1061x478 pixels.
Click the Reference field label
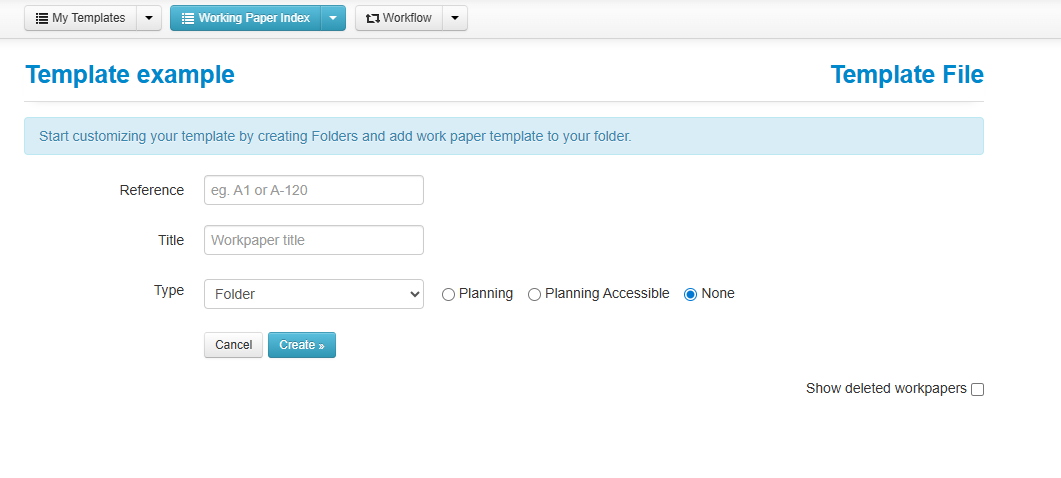tap(152, 190)
